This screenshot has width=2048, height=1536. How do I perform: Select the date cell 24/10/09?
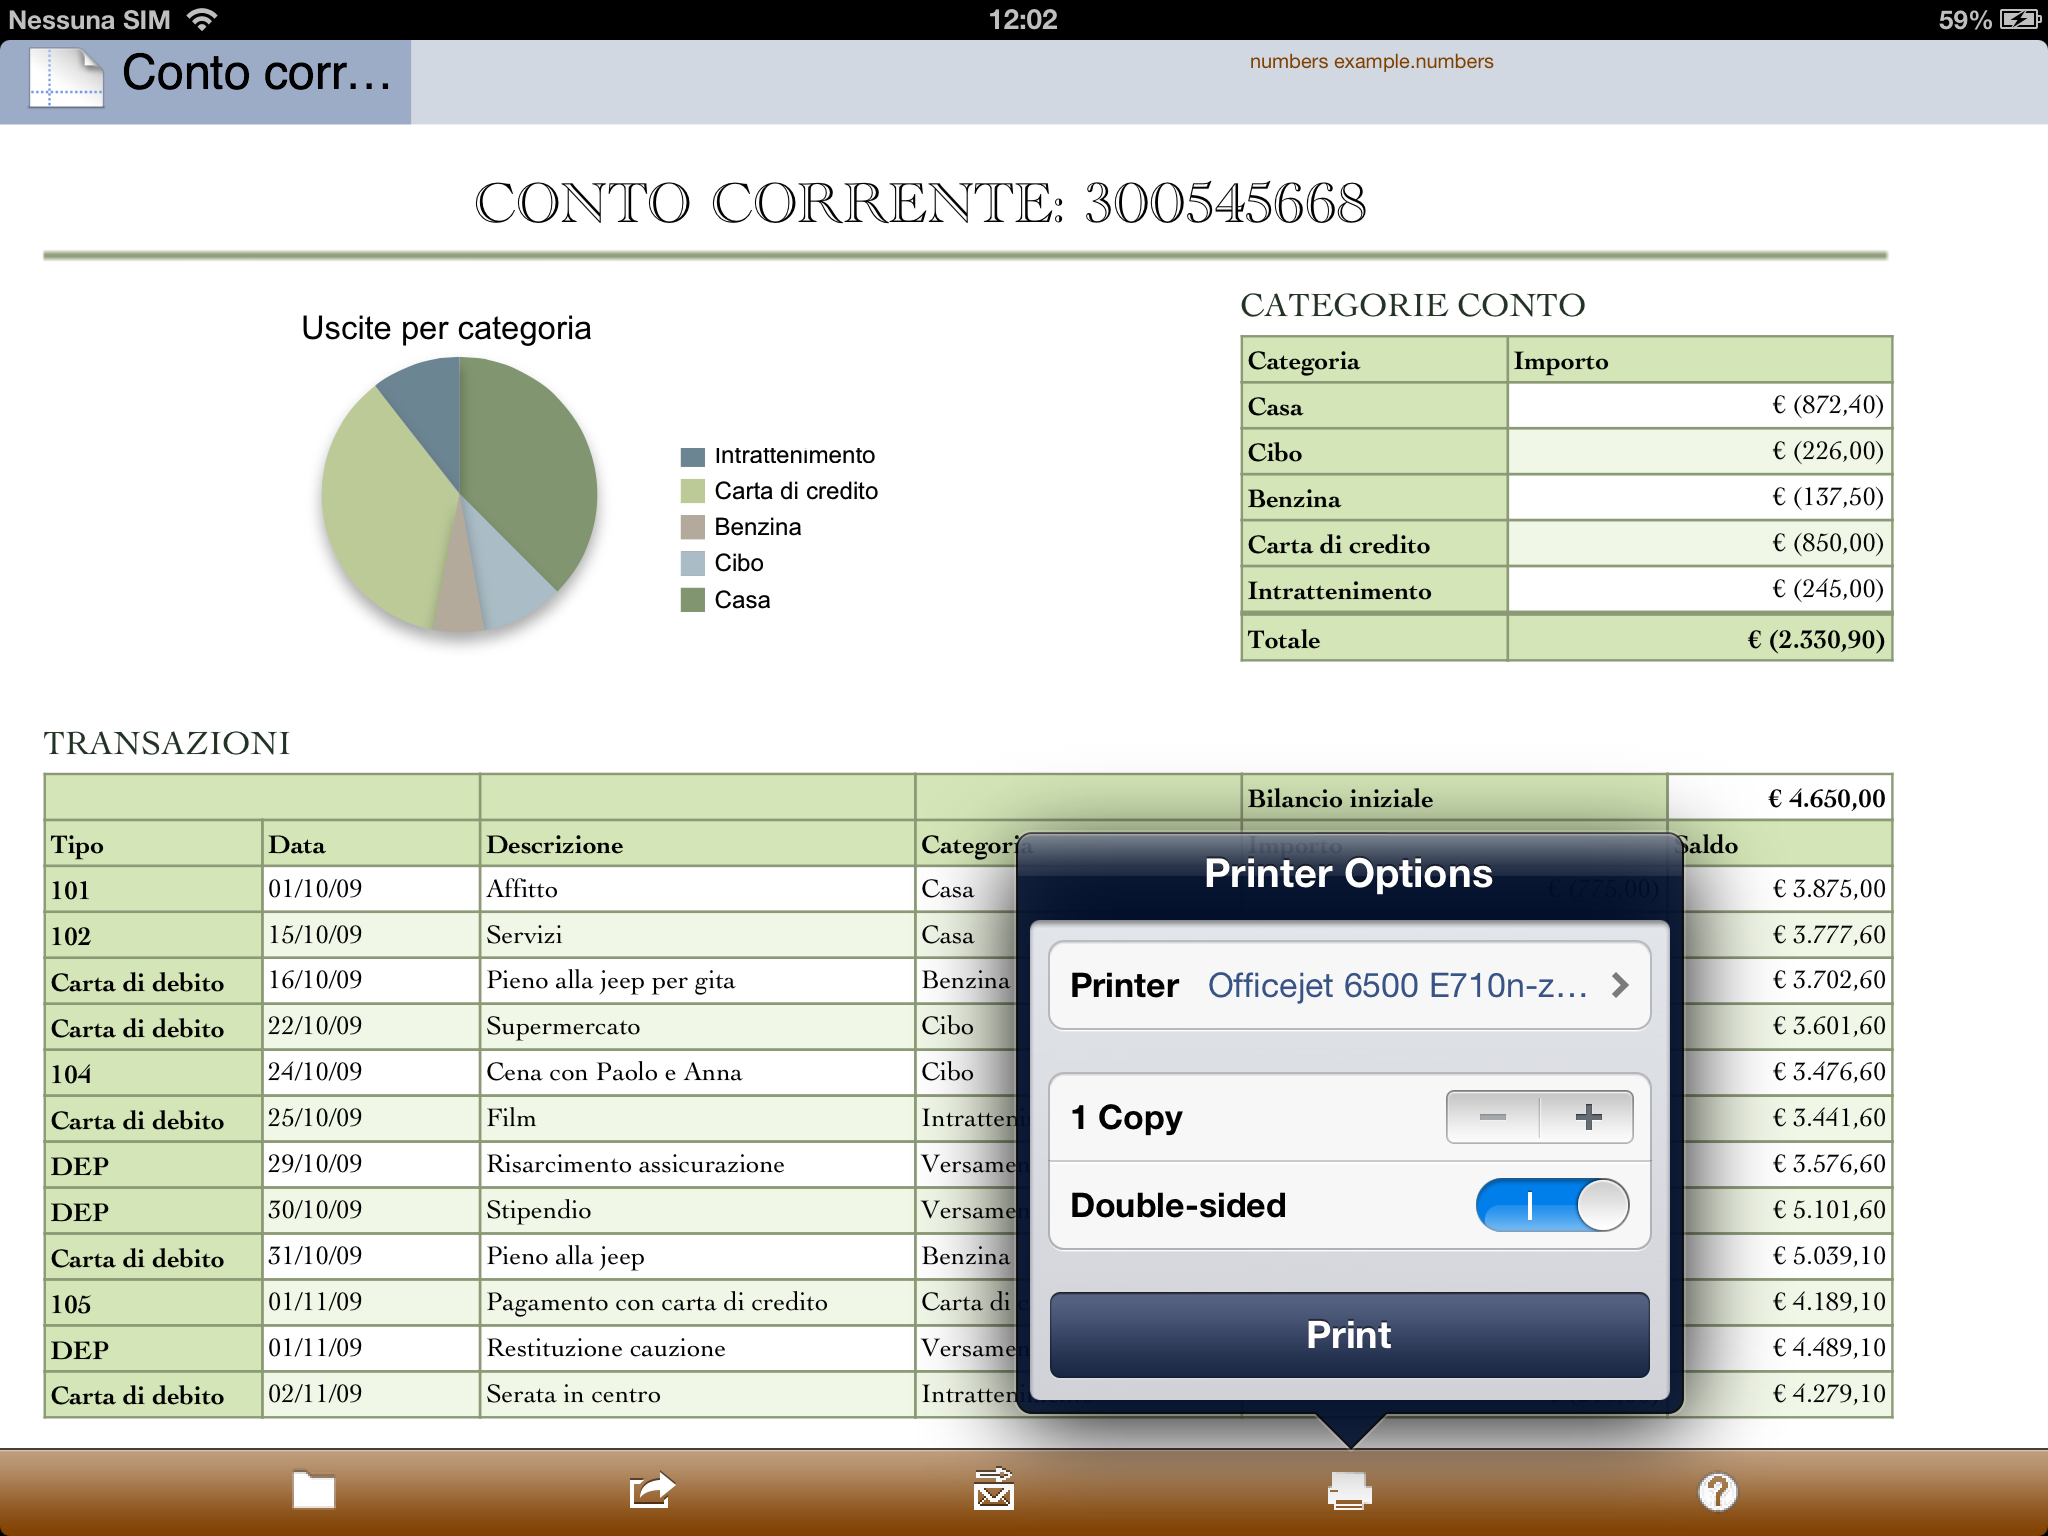coord(371,1073)
